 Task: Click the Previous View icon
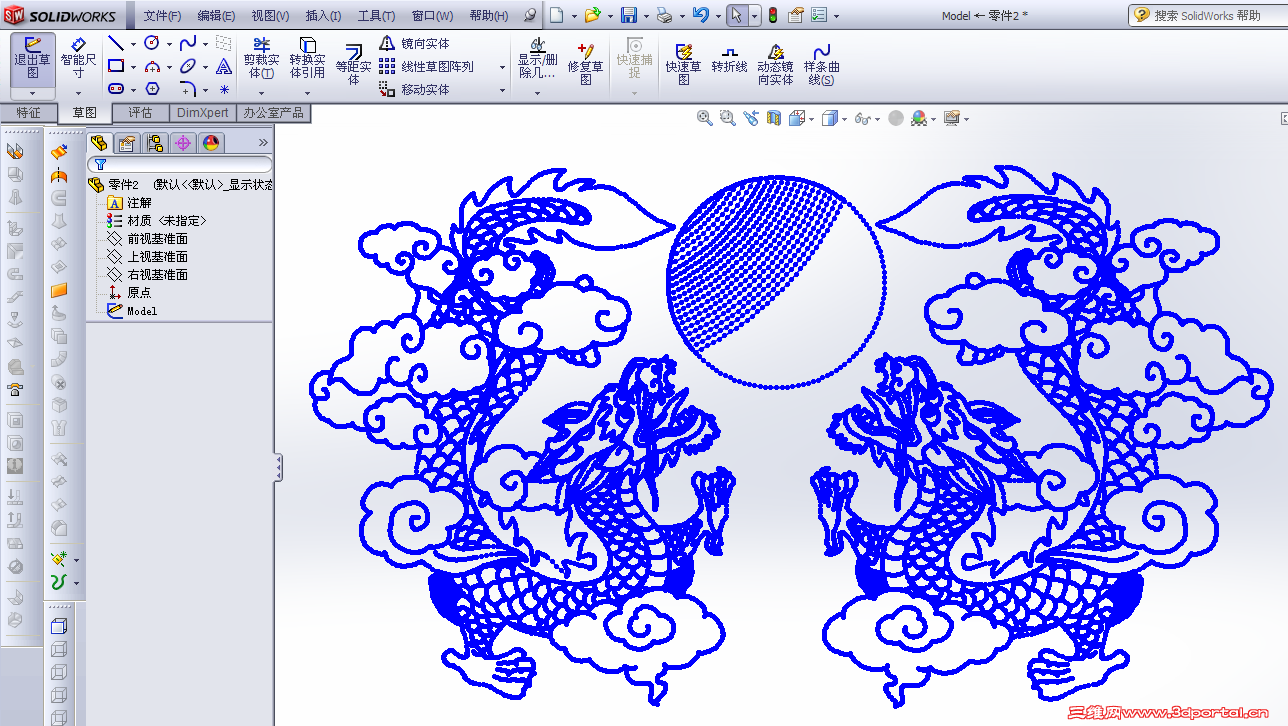[750, 118]
